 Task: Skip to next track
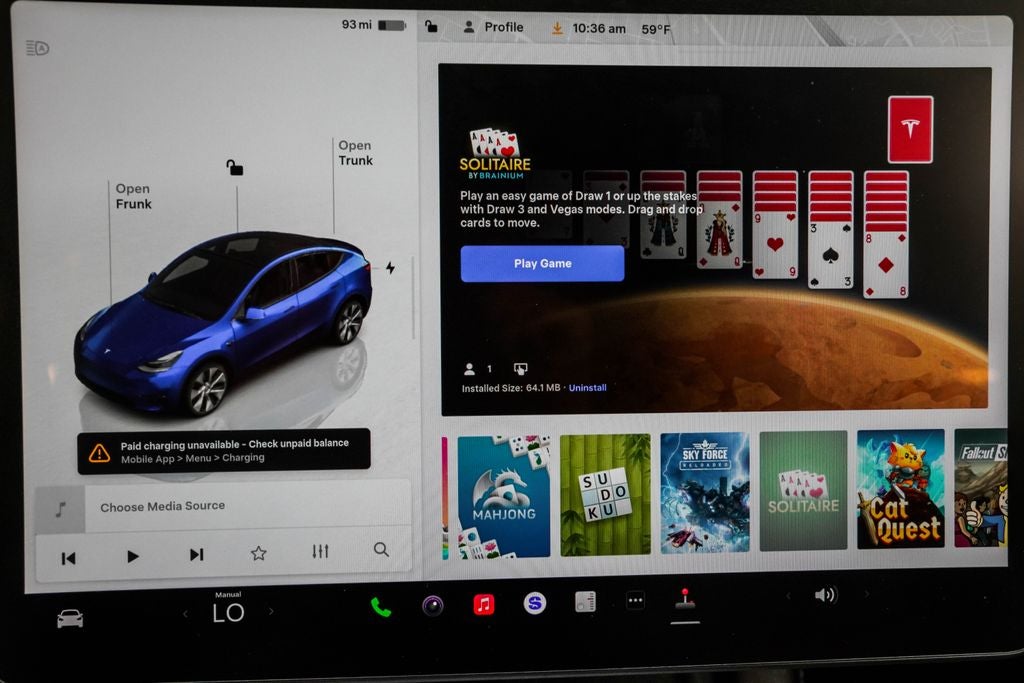point(197,554)
